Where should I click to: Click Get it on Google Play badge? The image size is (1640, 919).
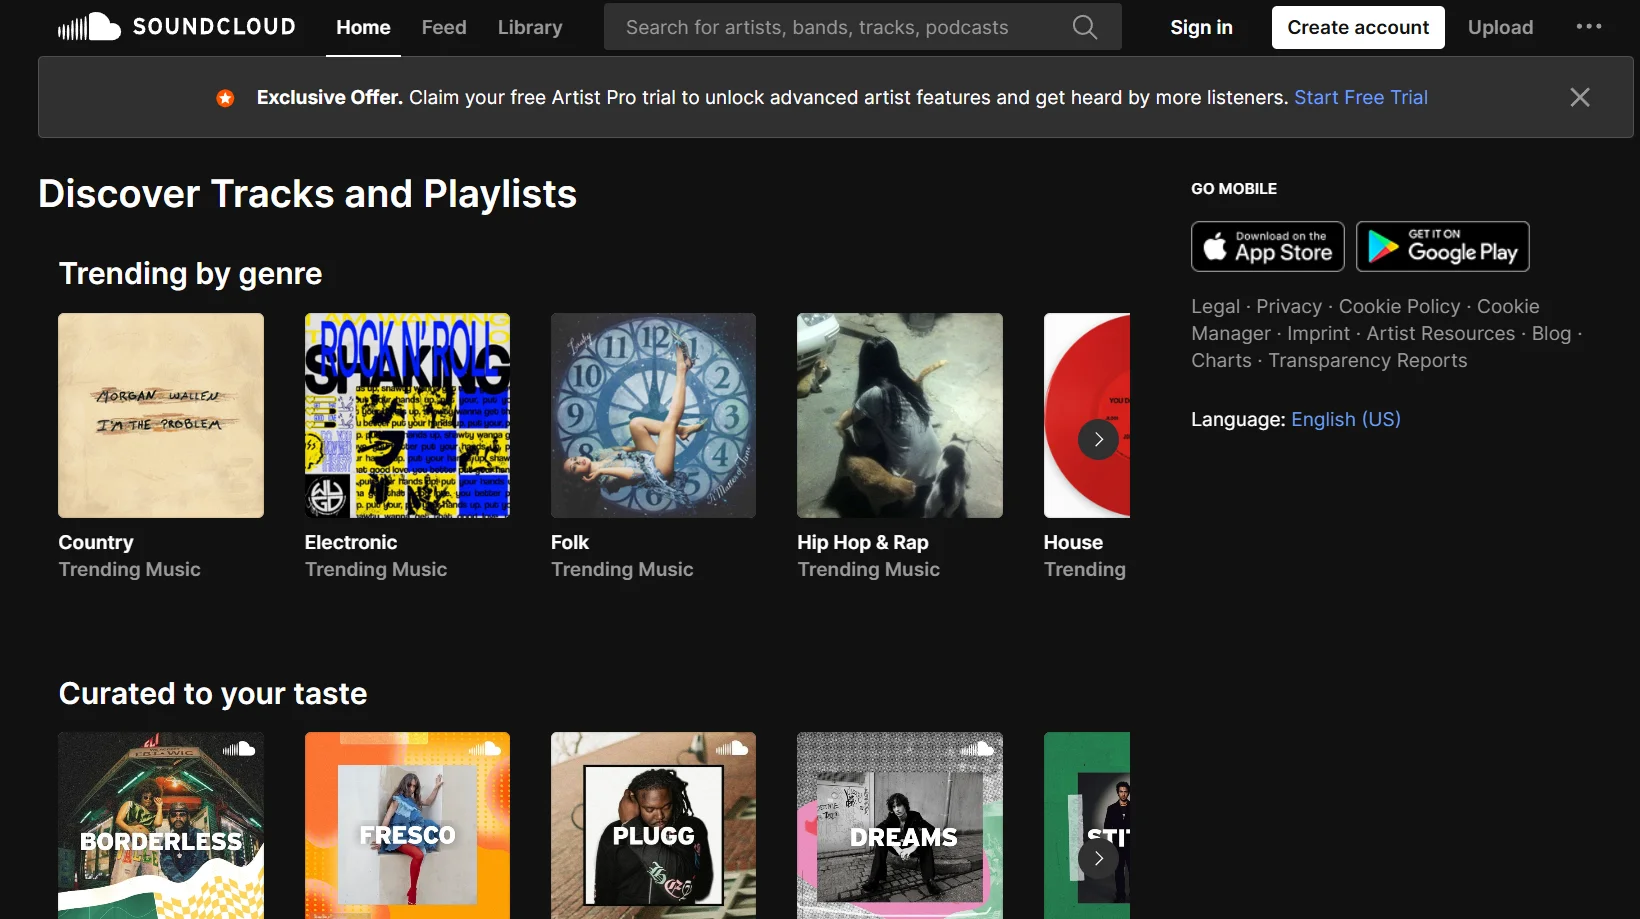click(1443, 246)
